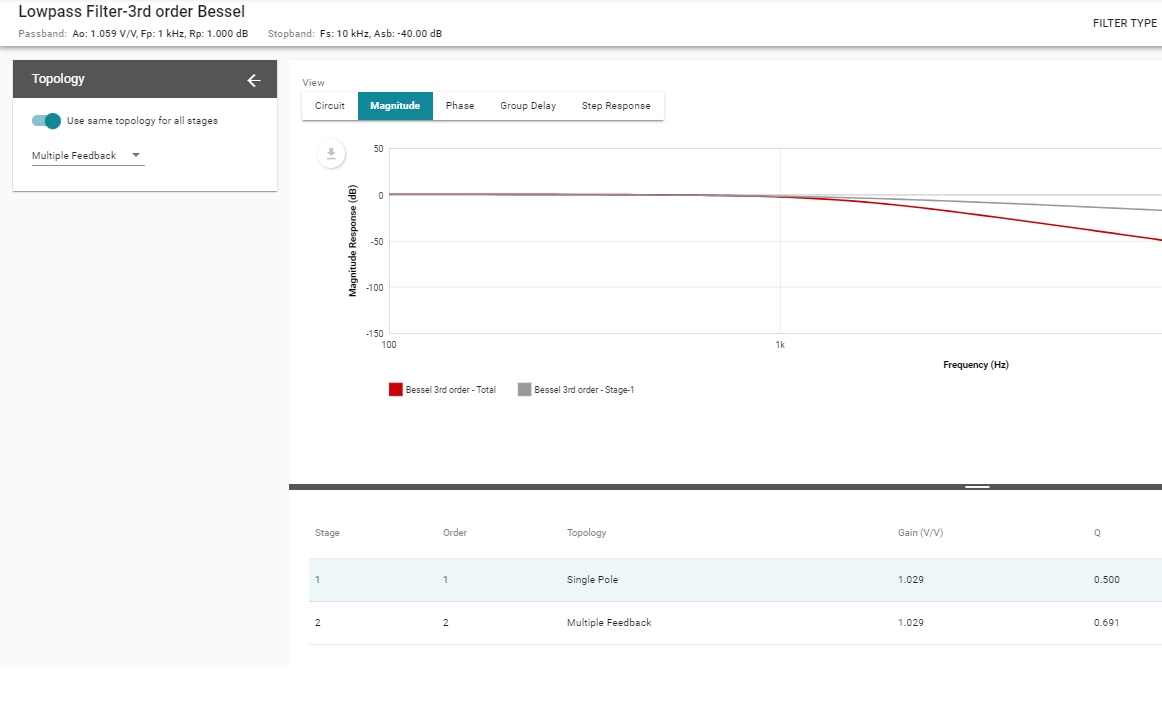Switch to the Circuit view tab
Viewport: 1162px width, 720px height.
coord(330,106)
